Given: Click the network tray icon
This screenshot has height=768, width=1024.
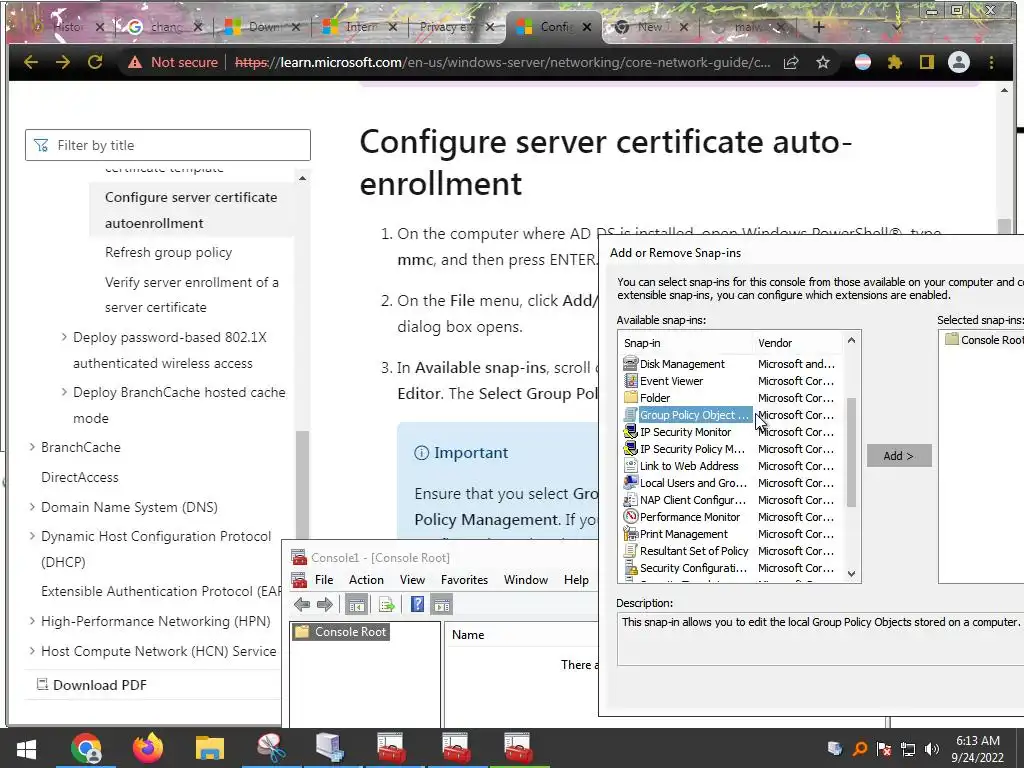Looking at the screenshot, I should click(x=908, y=749).
